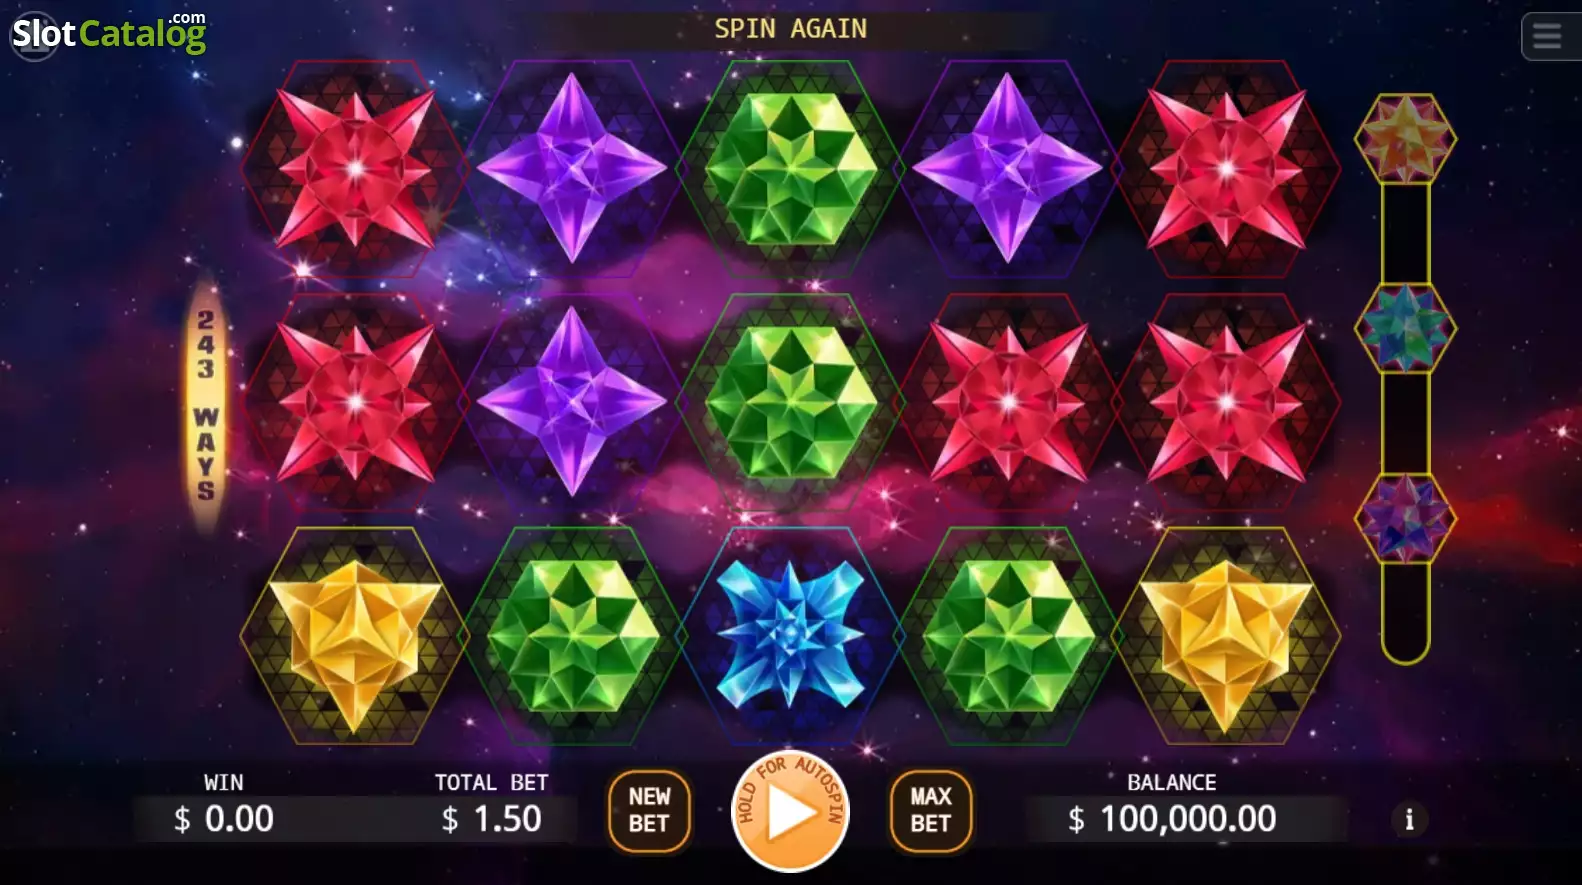Screen dimensions: 1582x885
Task: Select the blue star gem on the middle reel
Action: coord(791,635)
